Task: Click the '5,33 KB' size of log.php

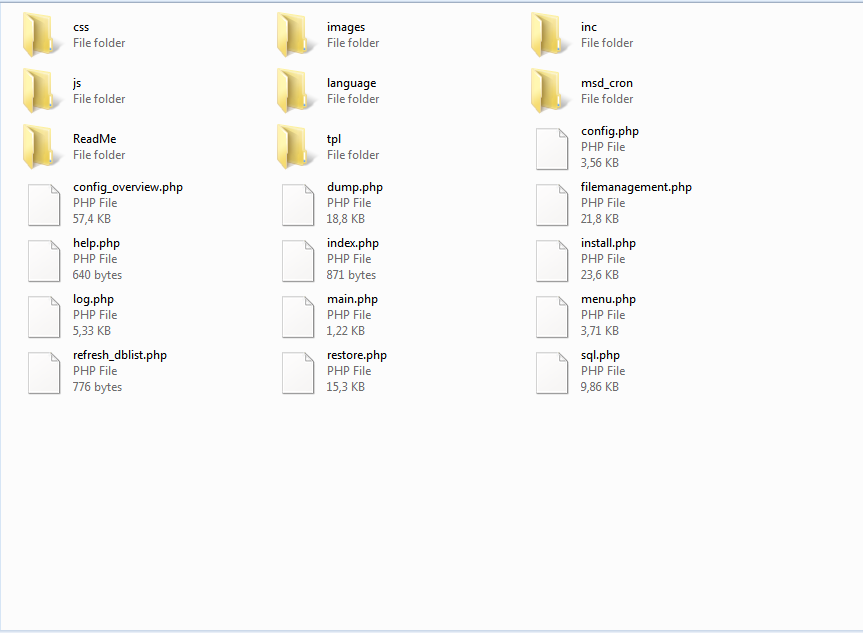Action: coord(91,331)
